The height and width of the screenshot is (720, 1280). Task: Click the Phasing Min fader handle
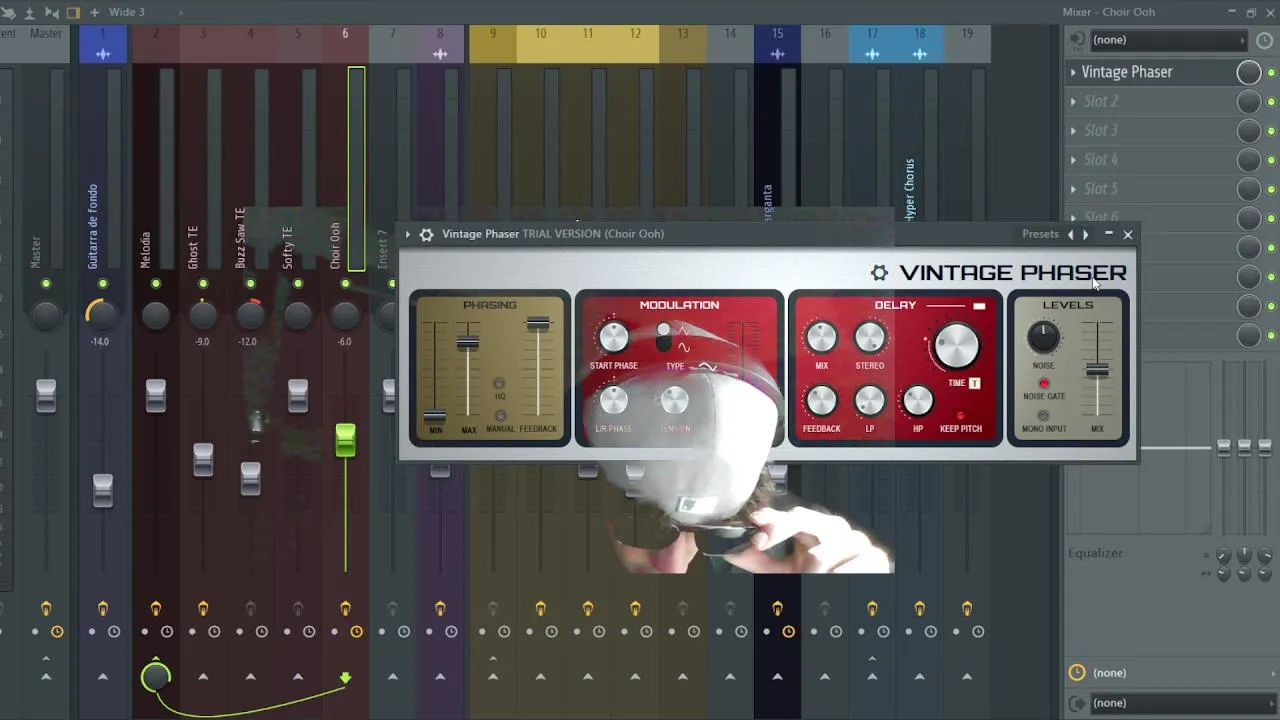point(435,416)
